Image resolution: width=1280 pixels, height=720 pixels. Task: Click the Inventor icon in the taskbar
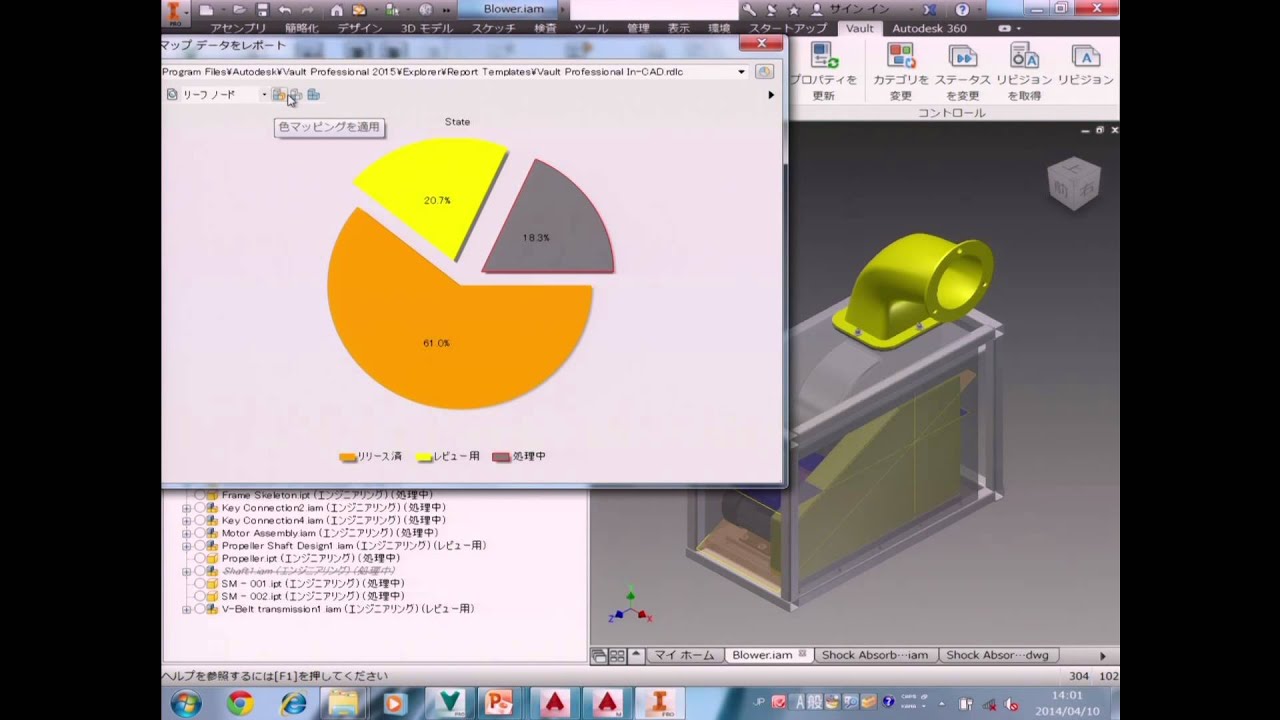click(x=661, y=703)
